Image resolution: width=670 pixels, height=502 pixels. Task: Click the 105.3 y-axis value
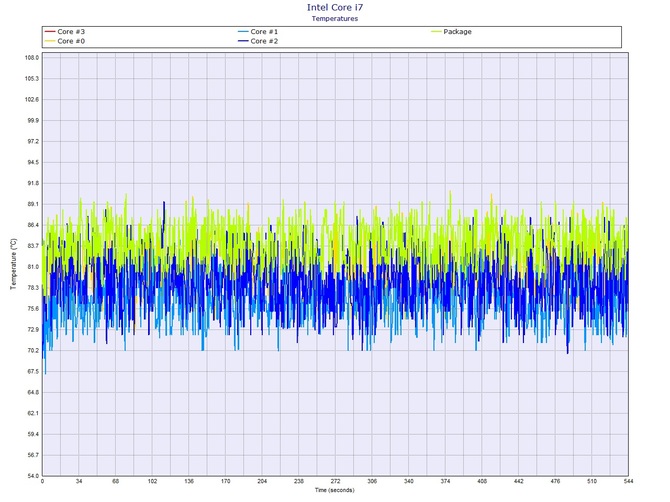(x=32, y=79)
